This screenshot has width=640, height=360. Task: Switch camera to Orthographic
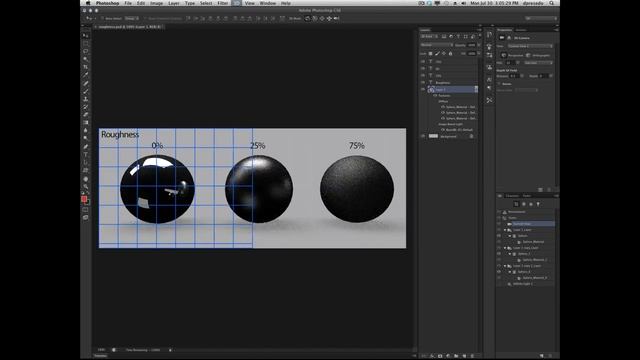pos(538,56)
